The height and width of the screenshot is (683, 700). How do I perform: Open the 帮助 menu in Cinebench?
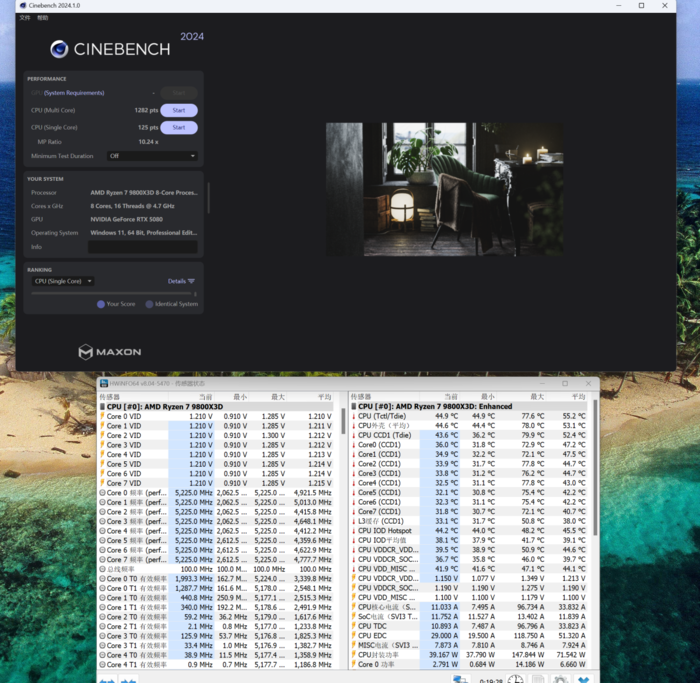42,18
